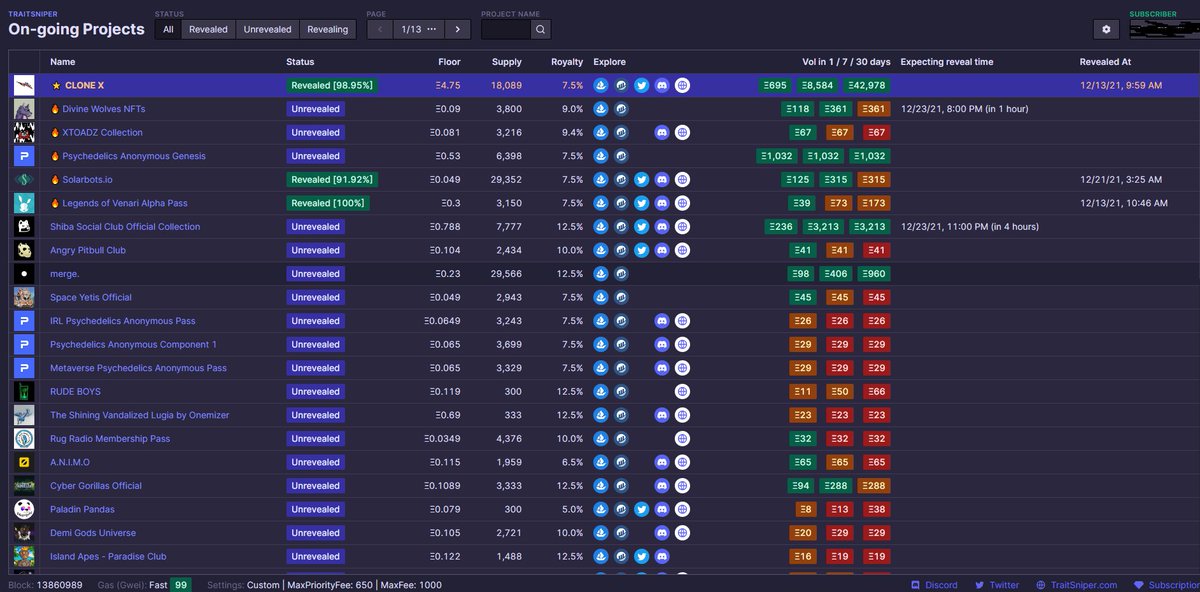Screen dimensions: 1200x592
Task: Go to next page with the right chevron
Action: click(457, 29)
